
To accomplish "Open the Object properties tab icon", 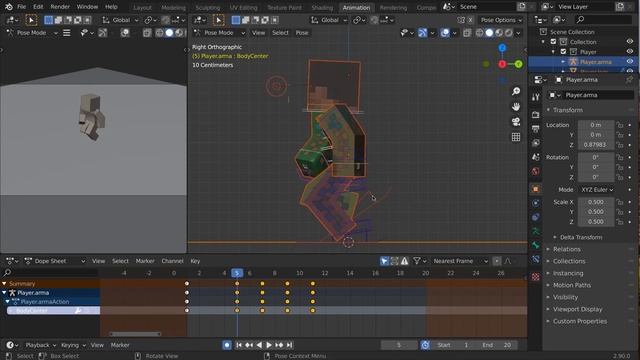I will [x=536, y=189].
